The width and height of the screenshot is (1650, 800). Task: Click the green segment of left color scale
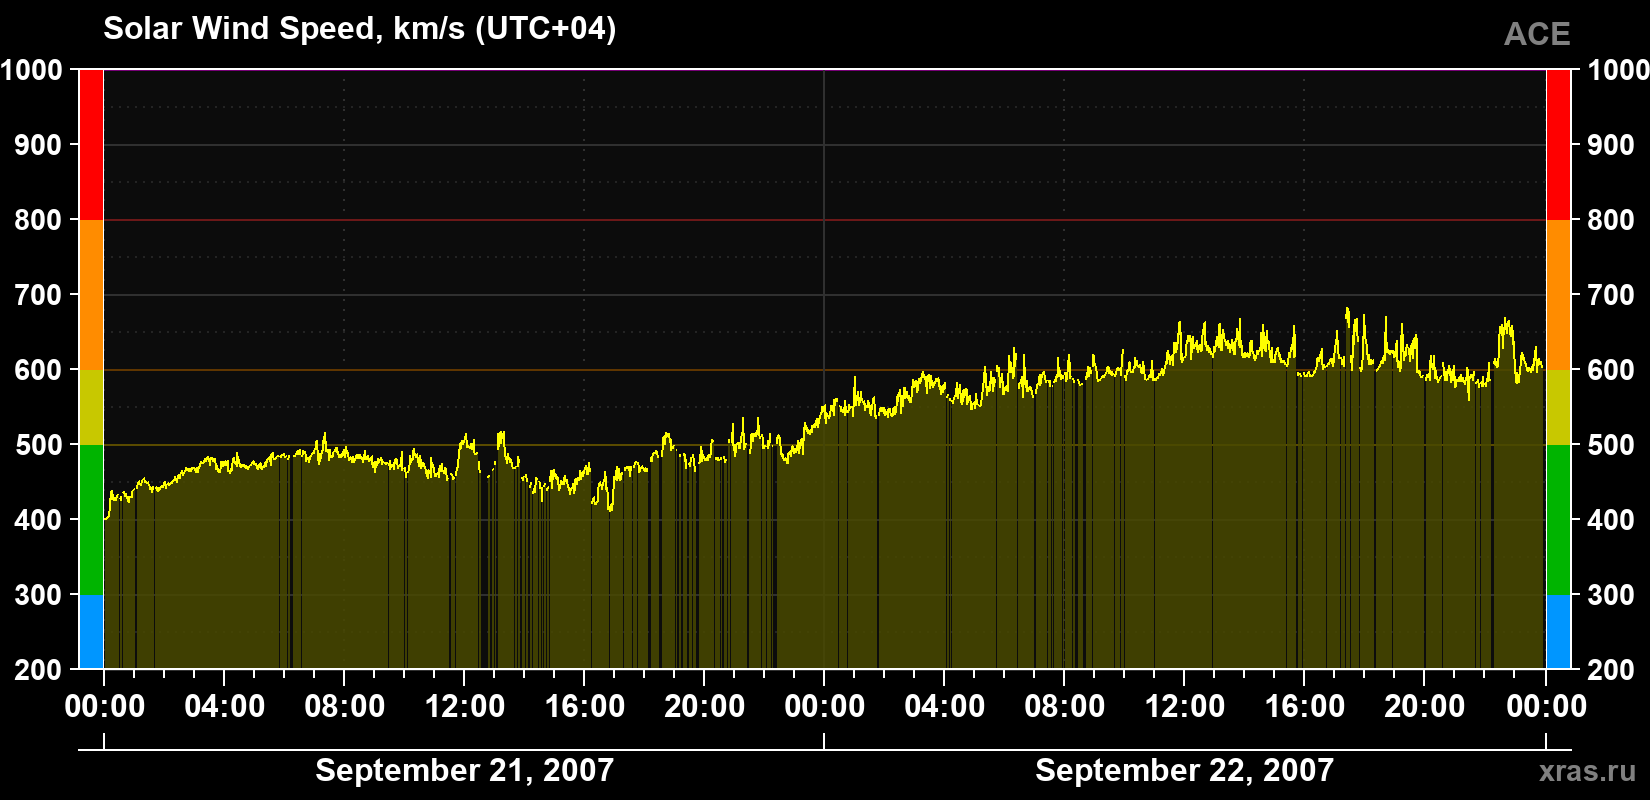pos(91,520)
